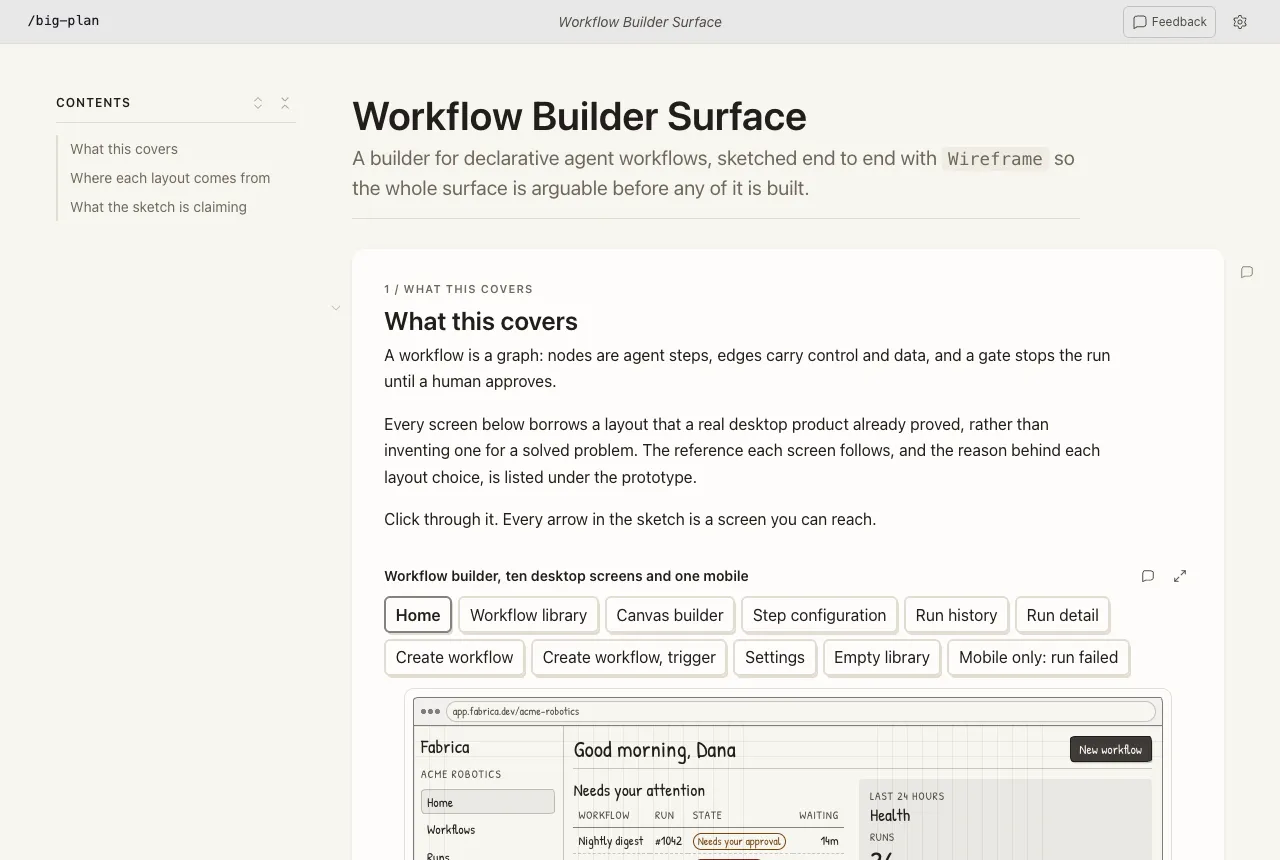Switch to Canvas builder screen
This screenshot has height=860, width=1280.
coord(670,615)
